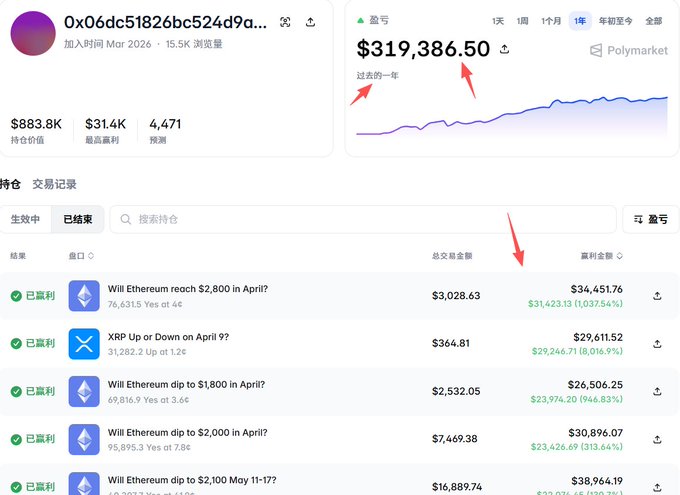Click Ethereum icon for dip to $1,800 market
The image size is (680, 495).
pos(84,391)
